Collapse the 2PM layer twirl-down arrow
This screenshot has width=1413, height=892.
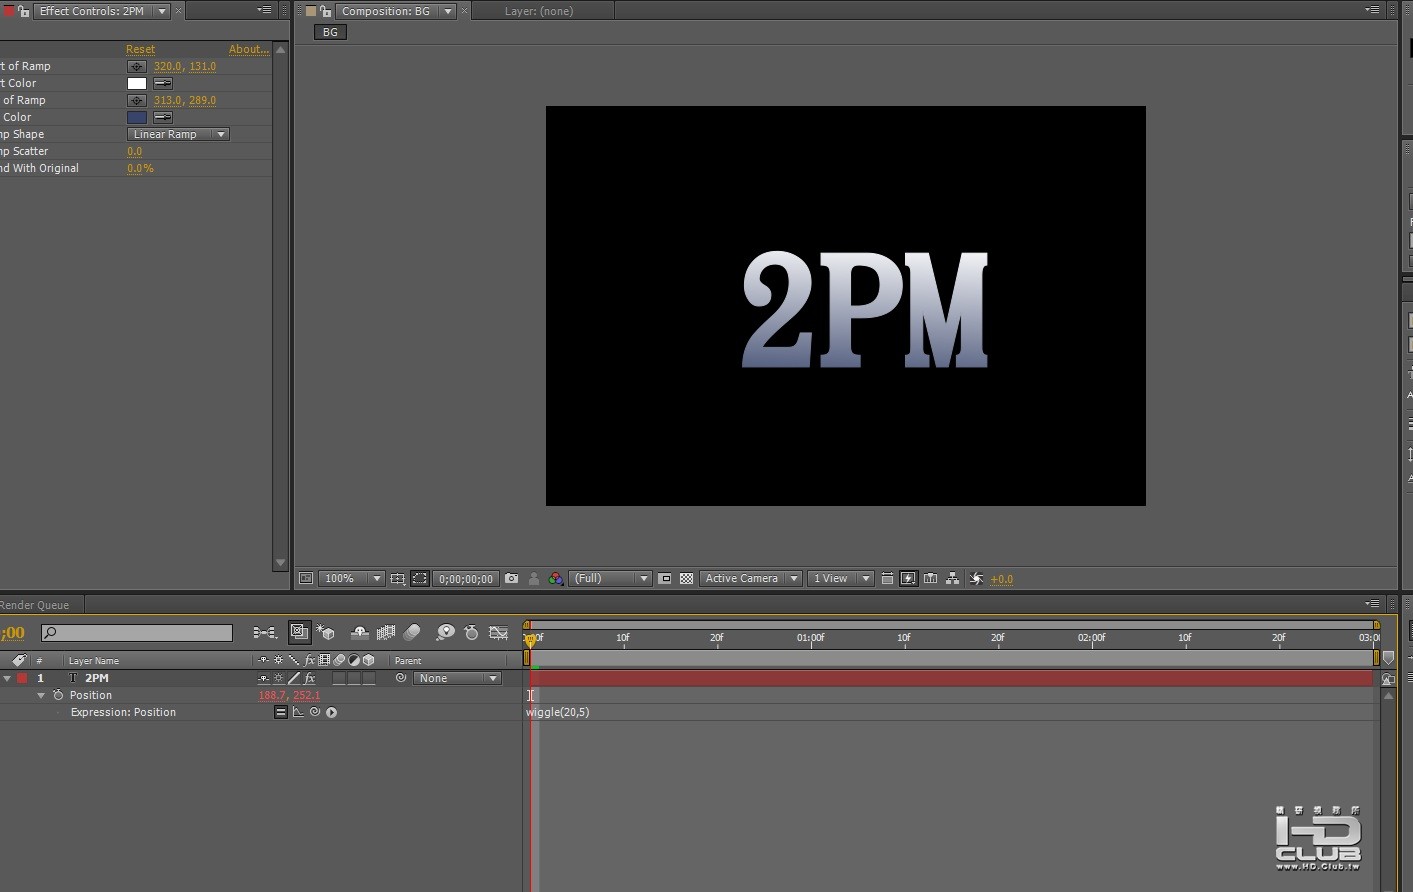pyautogui.click(x=8, y=679)
